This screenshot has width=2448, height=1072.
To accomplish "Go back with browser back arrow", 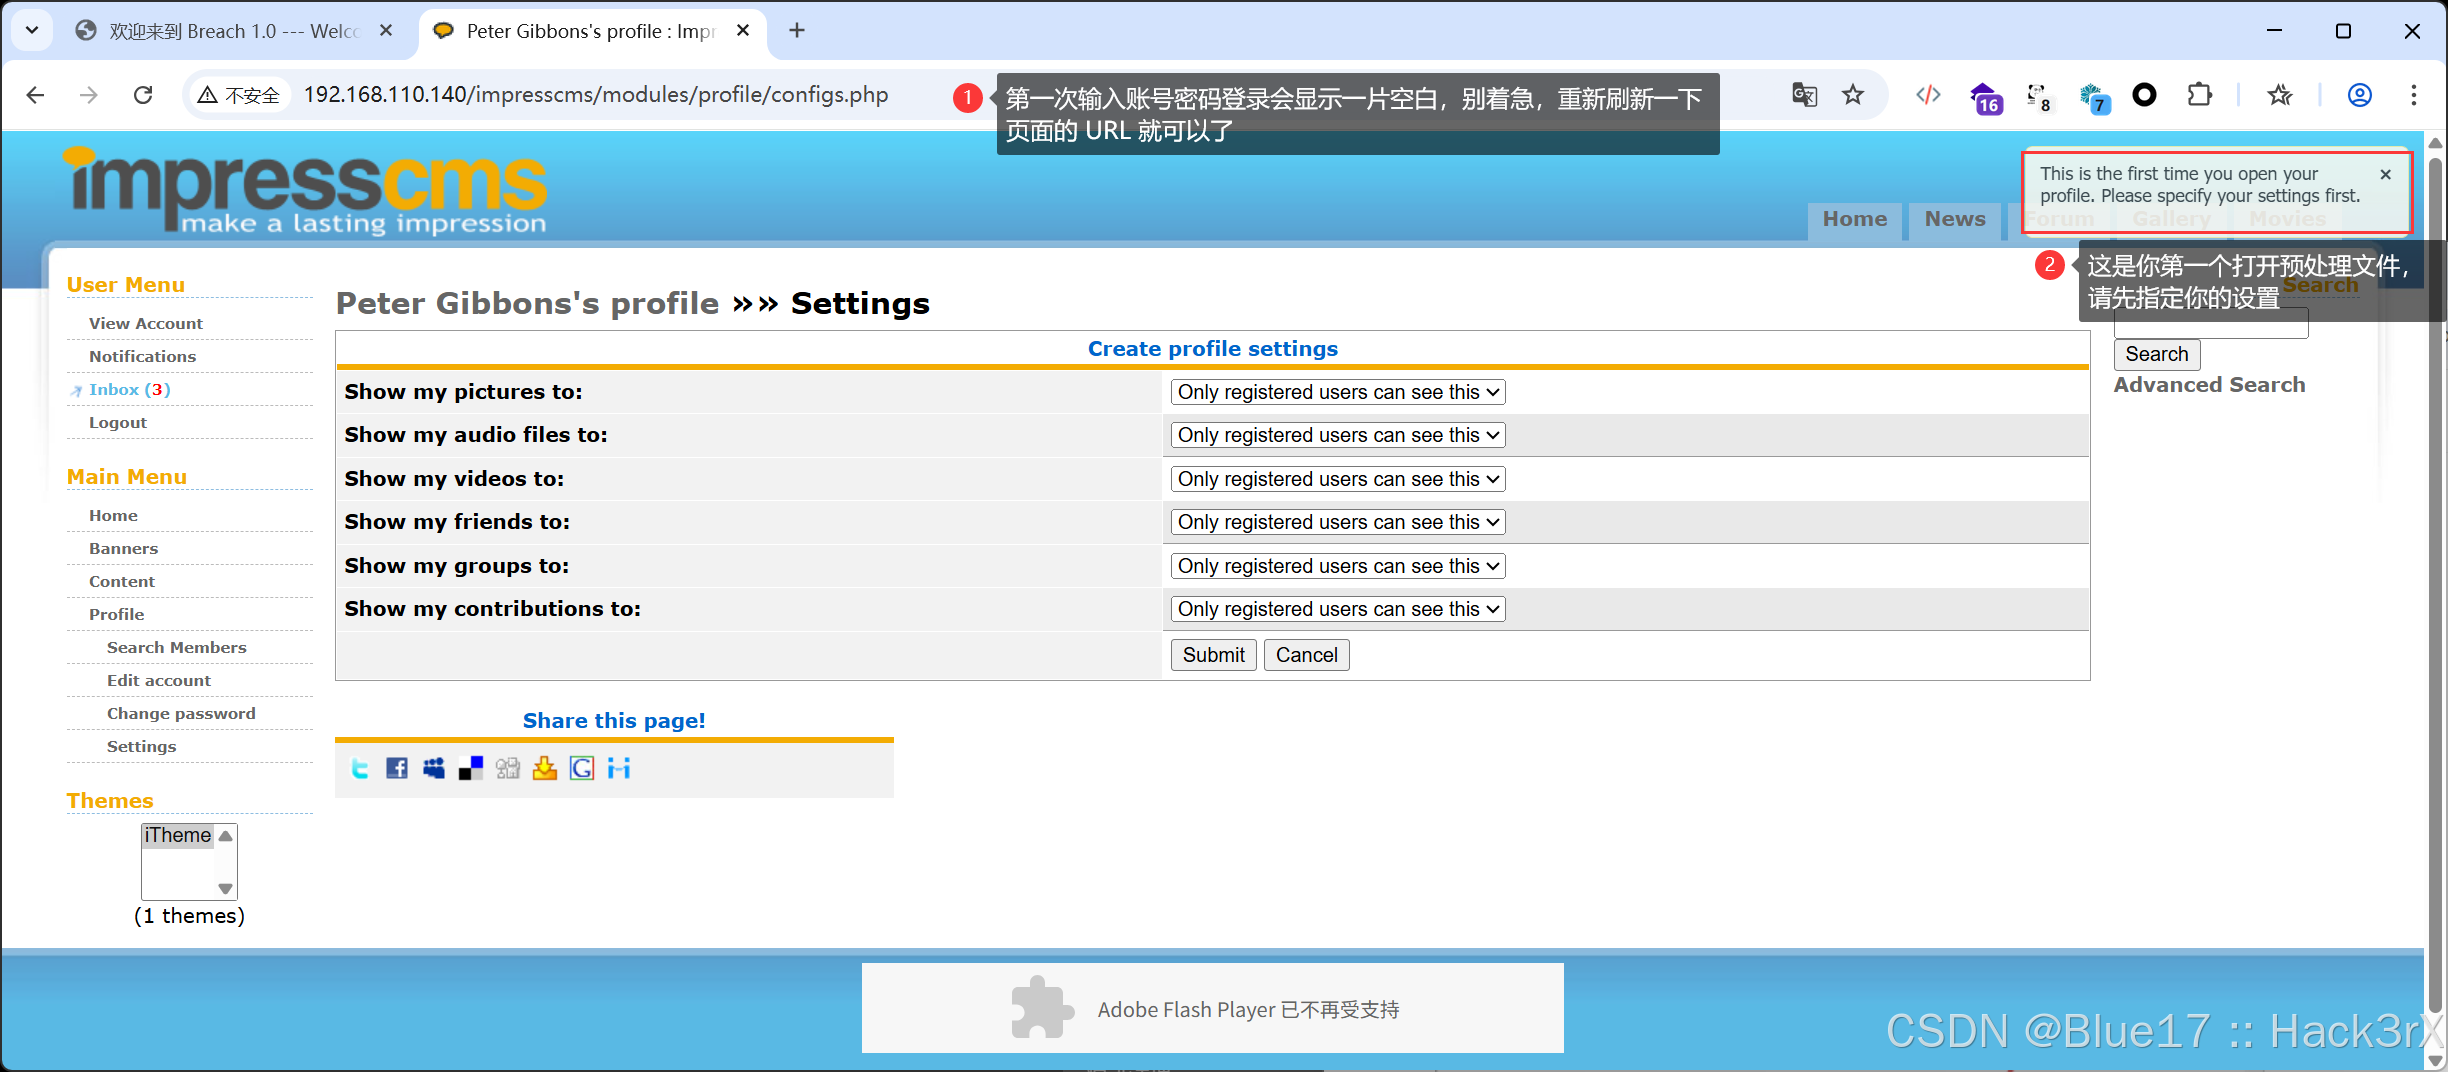I will pyautogui.click(x=36, y=95).
